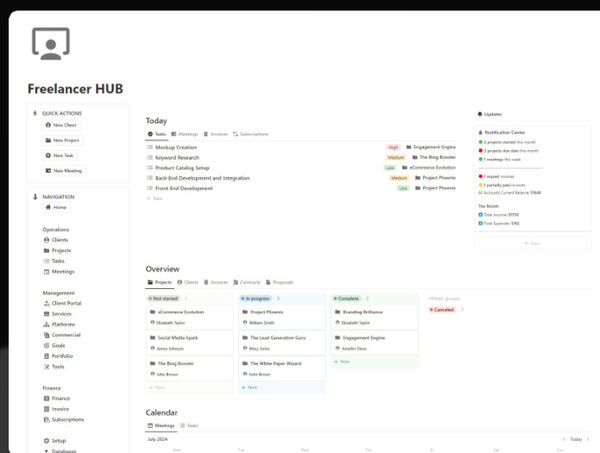The image size is (600, 453).
Task: Open The White Paper Wizard card
Action: point(282,368)
